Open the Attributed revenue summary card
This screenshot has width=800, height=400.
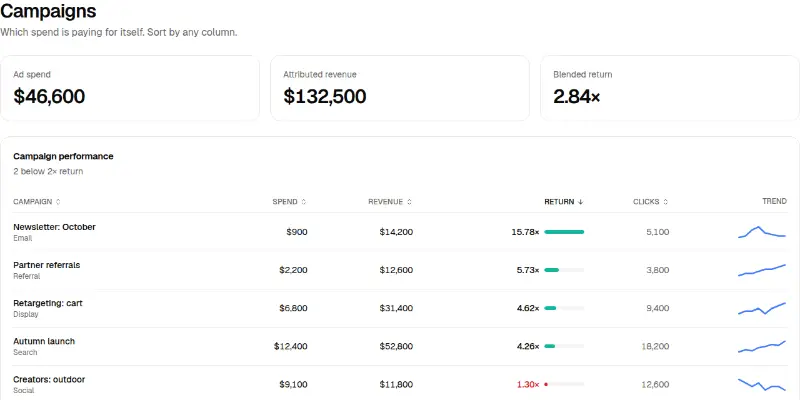click(399, 88)
